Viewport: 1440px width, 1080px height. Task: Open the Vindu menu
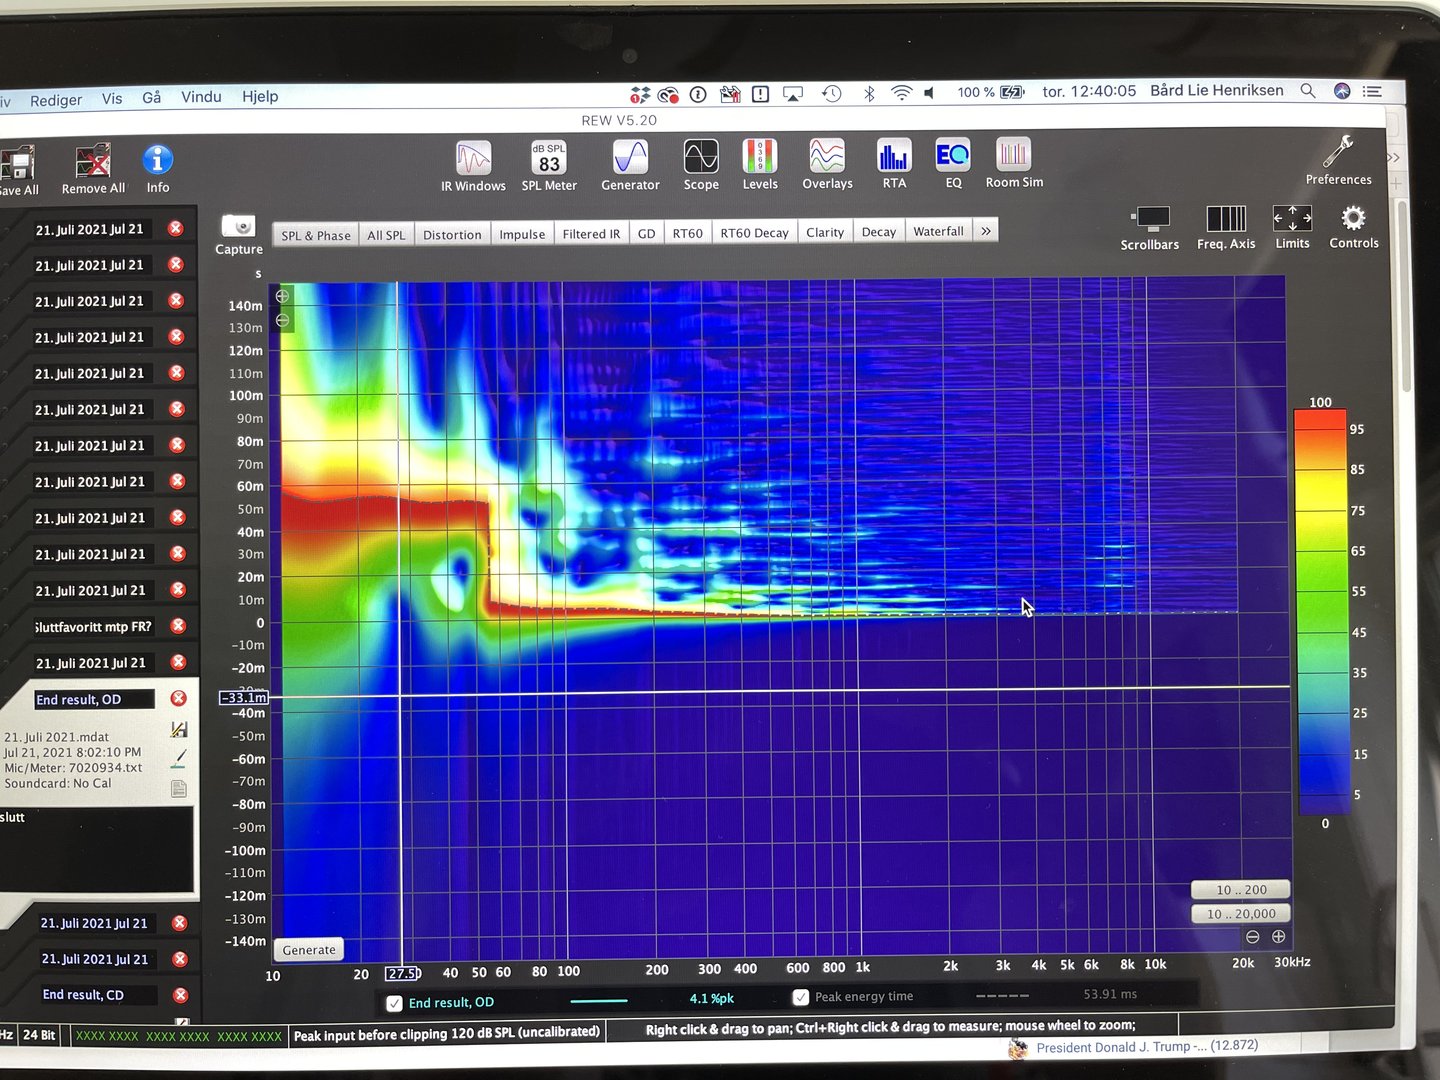tap(201, 97)
